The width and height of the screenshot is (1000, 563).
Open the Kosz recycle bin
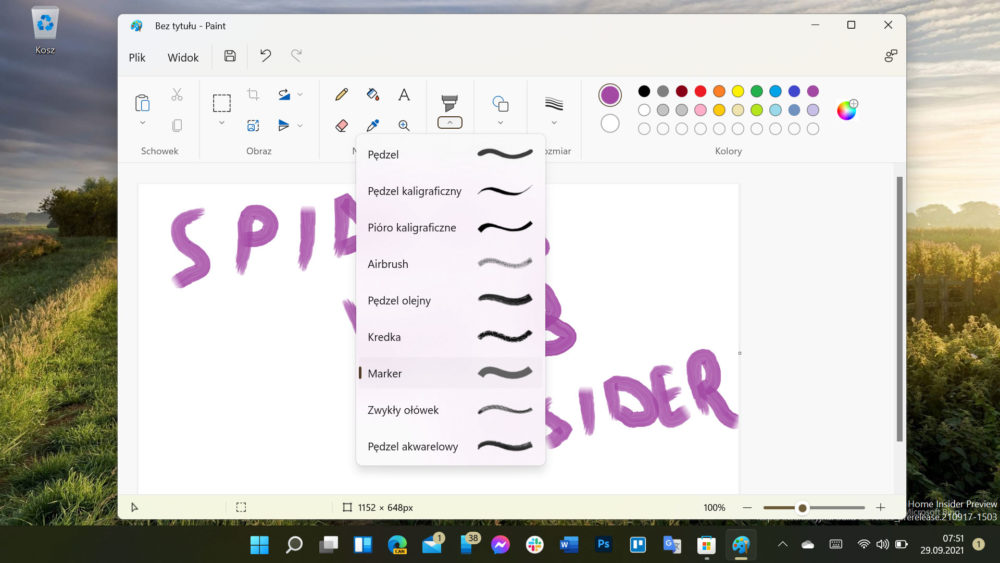tap(45, 31)
